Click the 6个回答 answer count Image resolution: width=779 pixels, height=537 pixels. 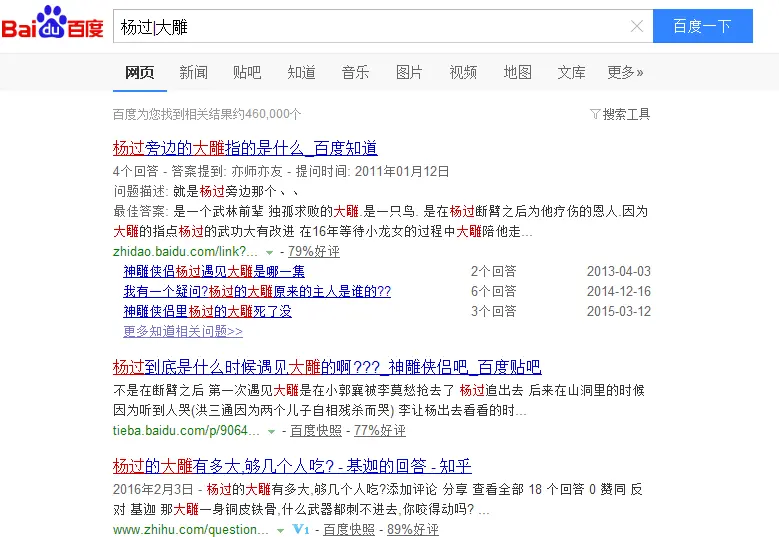point(494,291)
